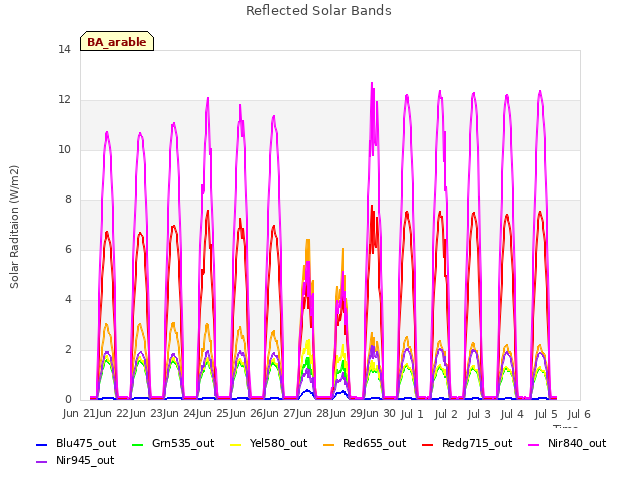640x480 pixels.
Task: Click the Red655_out legend label
Action: 374,443
